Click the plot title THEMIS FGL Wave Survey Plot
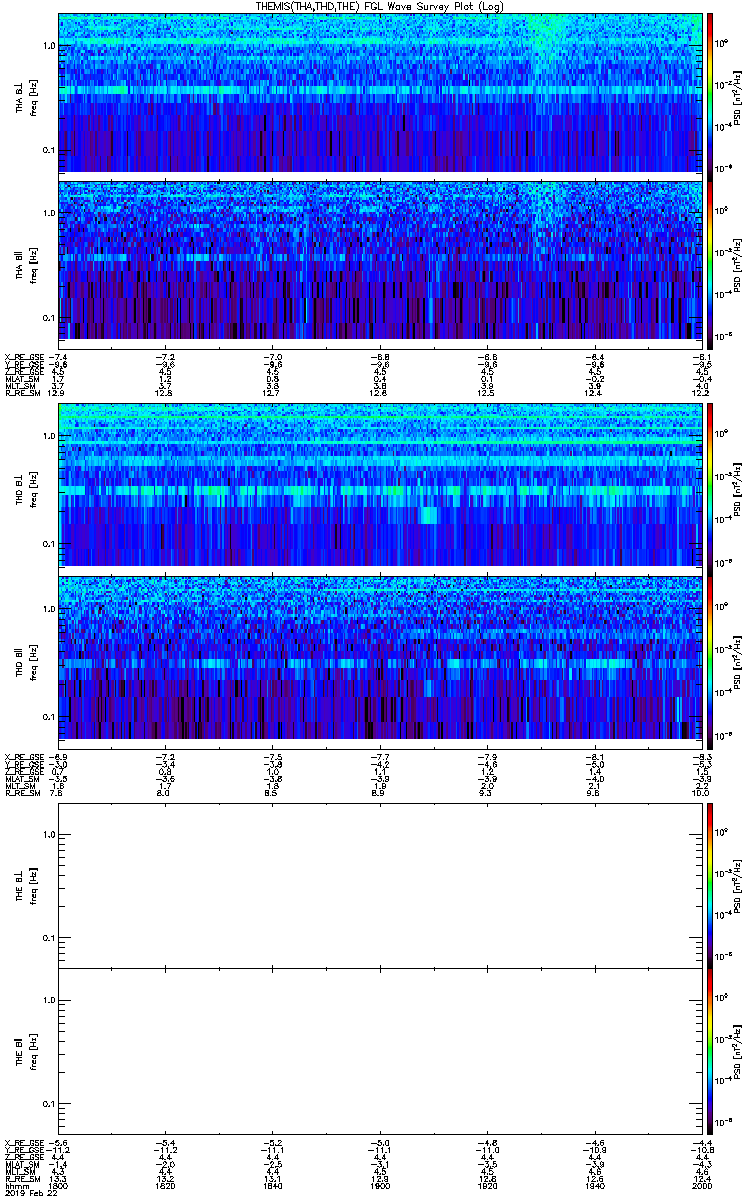The height and width of the screenshot is (1200, 750). (x=380, y=6)
